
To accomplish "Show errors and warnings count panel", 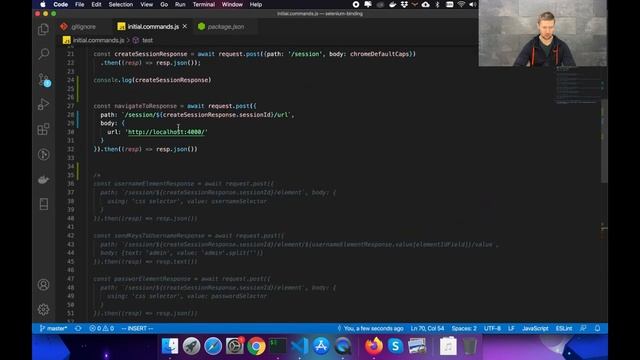I will pyautogui.click(x=101, y=328).
